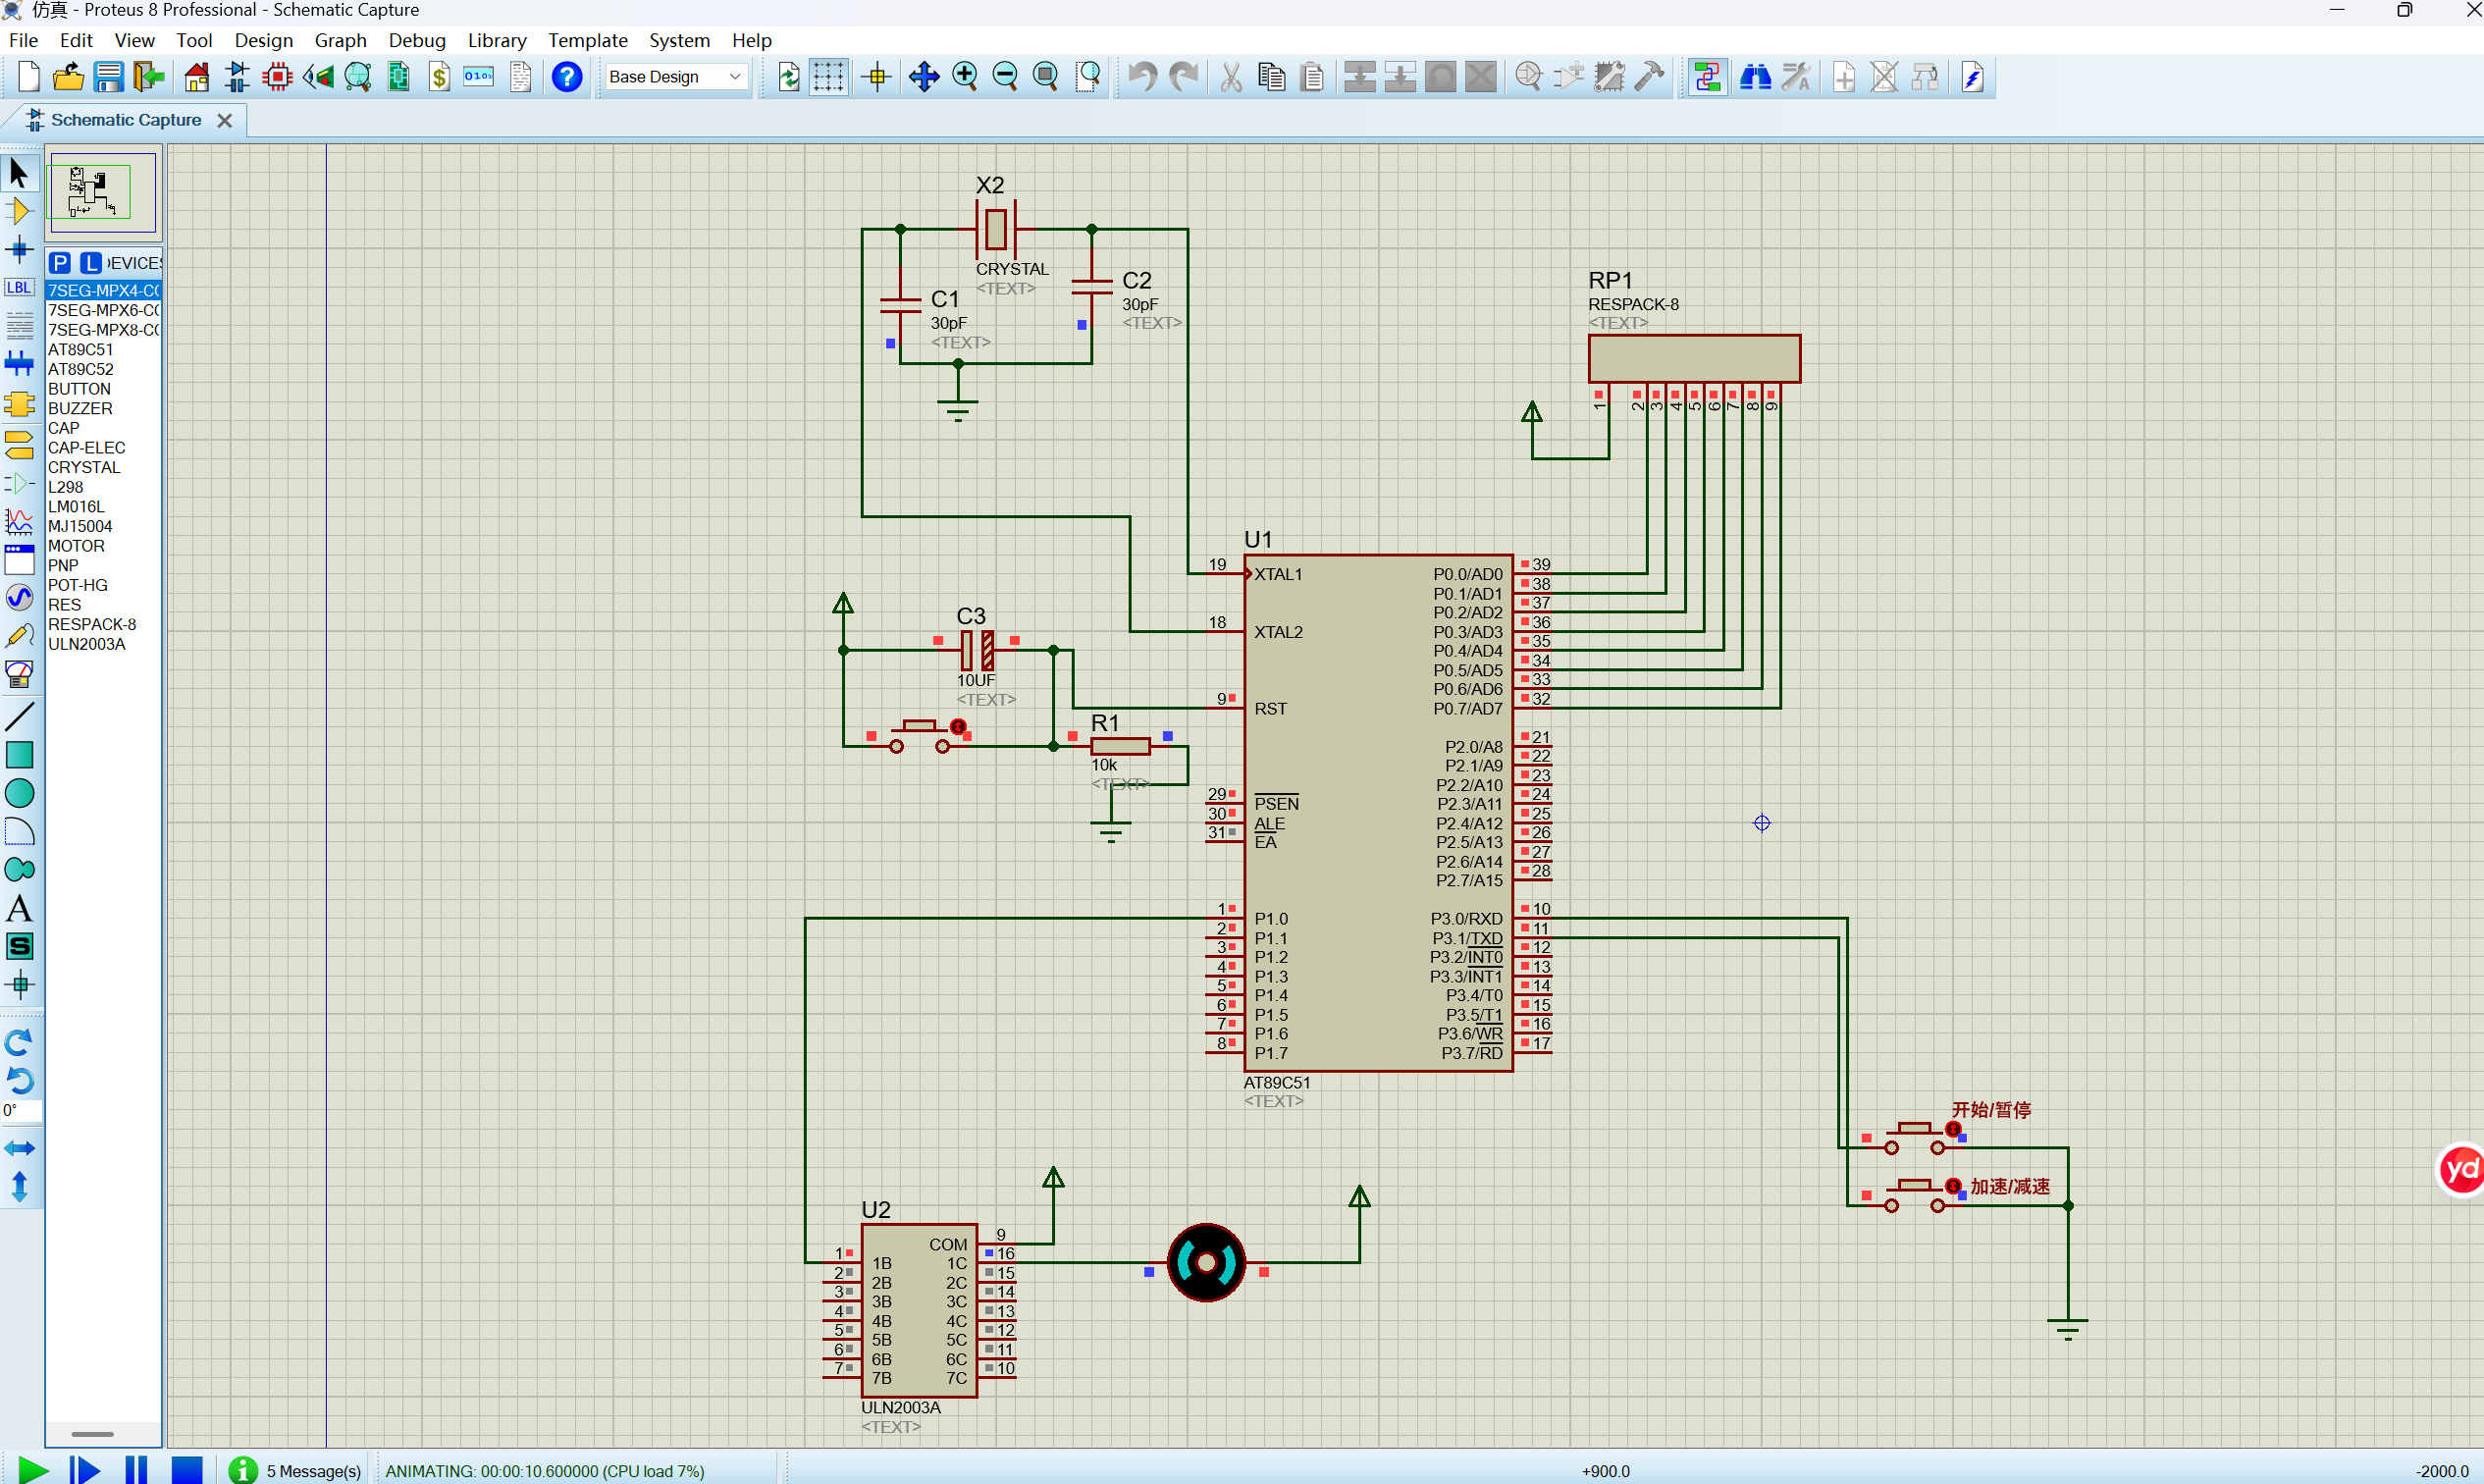The image size is (2484, 1484).
Task: Open the System menu
Action: (x=679, y=40)
